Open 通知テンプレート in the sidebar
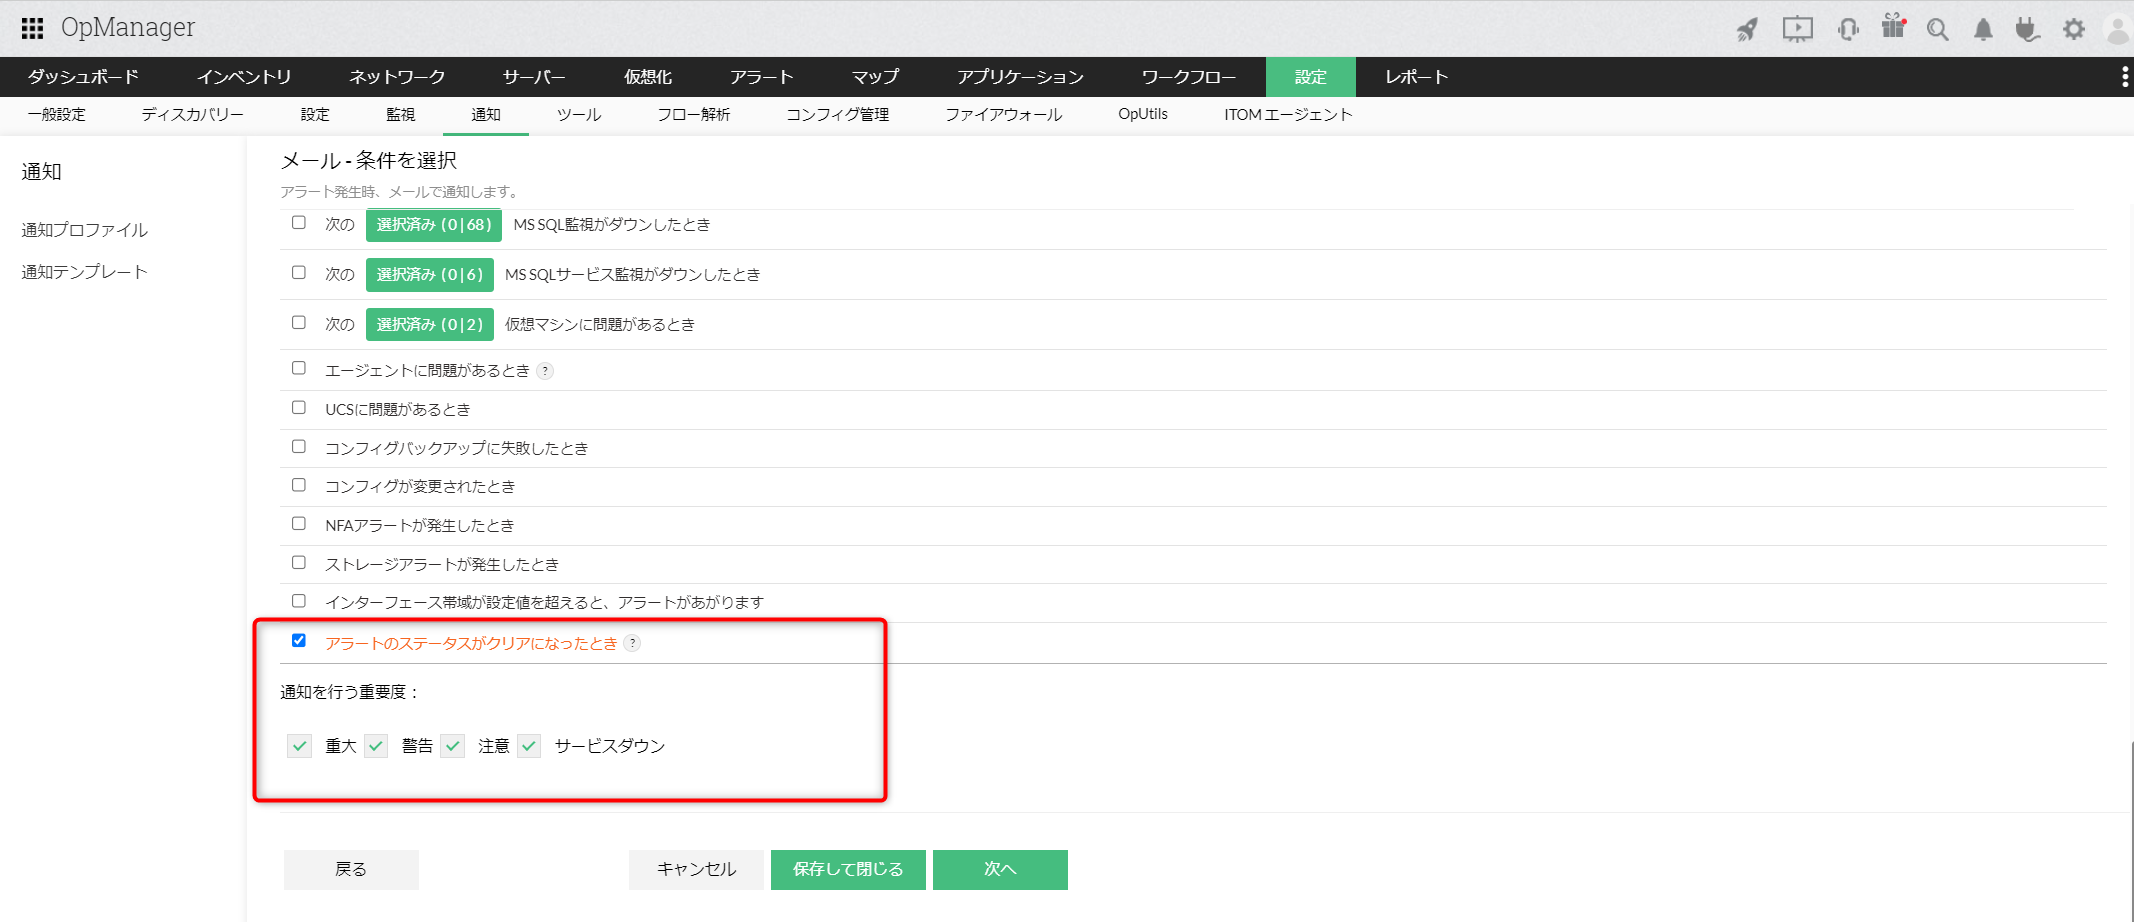 click(x=85, y=272)
